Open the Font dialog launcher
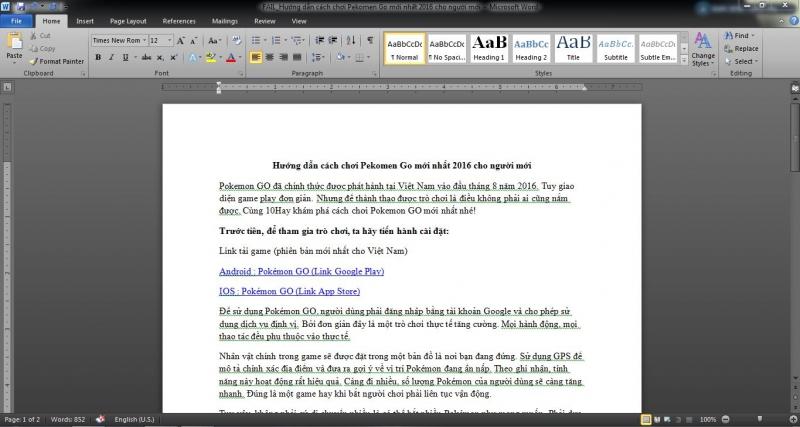The height and width of the screenshot is (427, 800). tap(241, 74)
